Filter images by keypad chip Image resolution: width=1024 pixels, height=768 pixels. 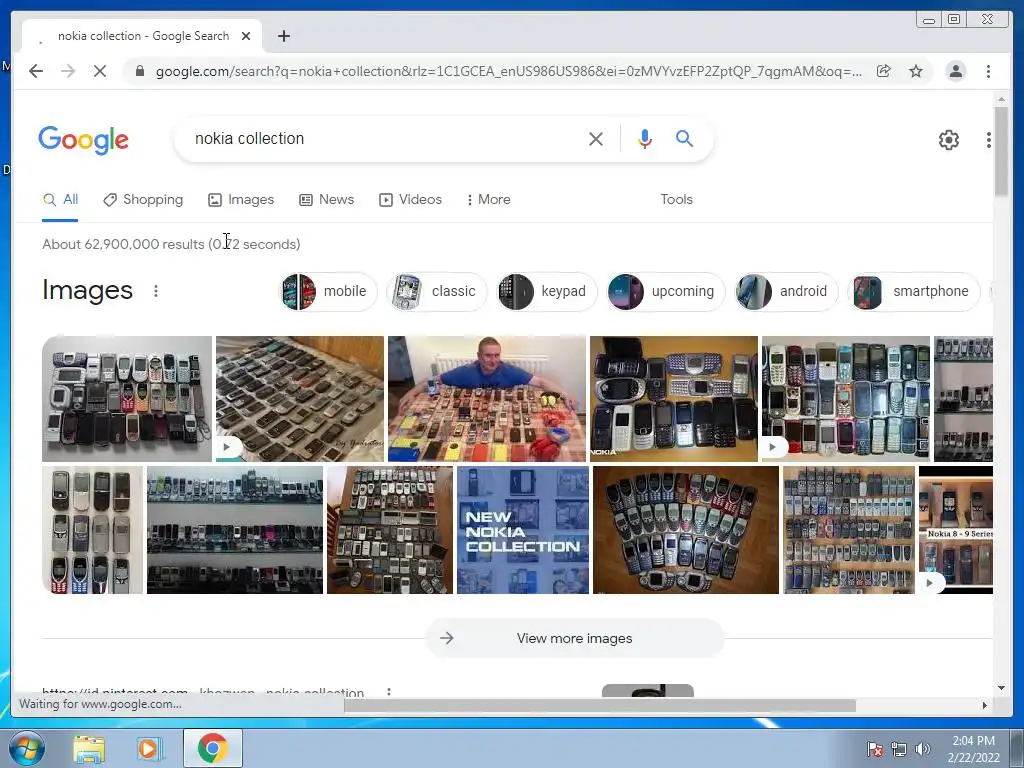point(546,291)
